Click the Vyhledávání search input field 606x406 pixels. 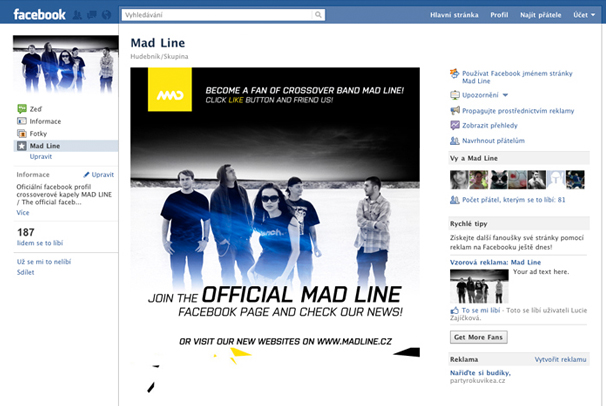click(217, 15)
